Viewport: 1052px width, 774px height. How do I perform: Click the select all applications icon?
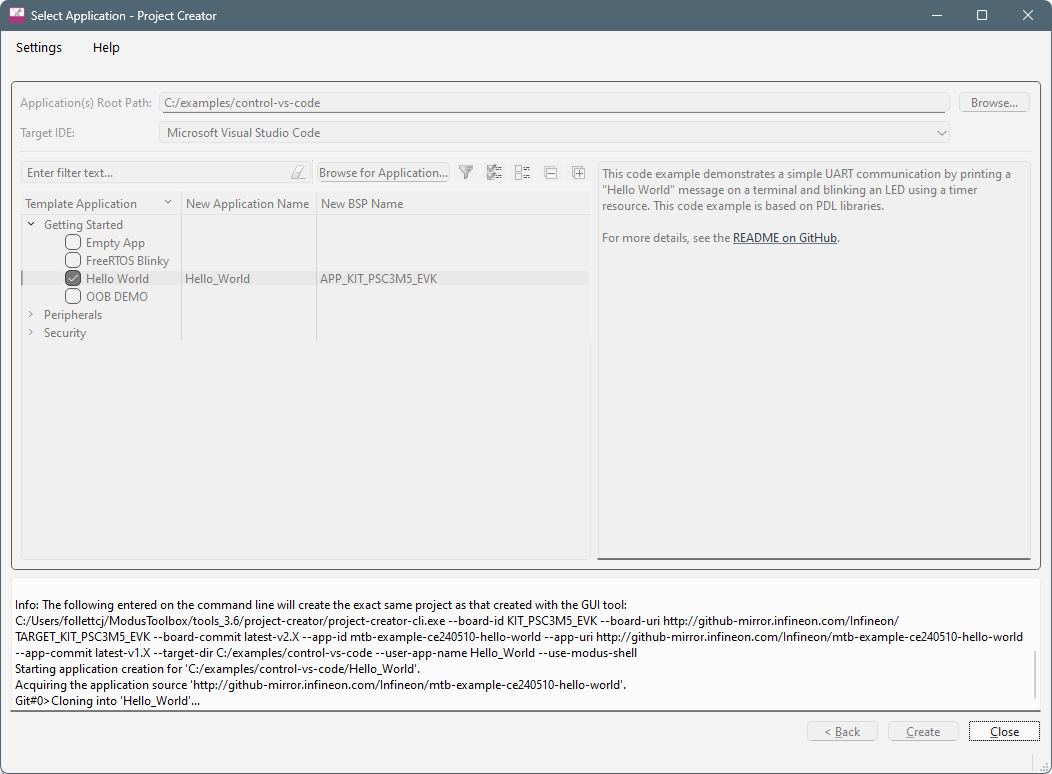494,173
